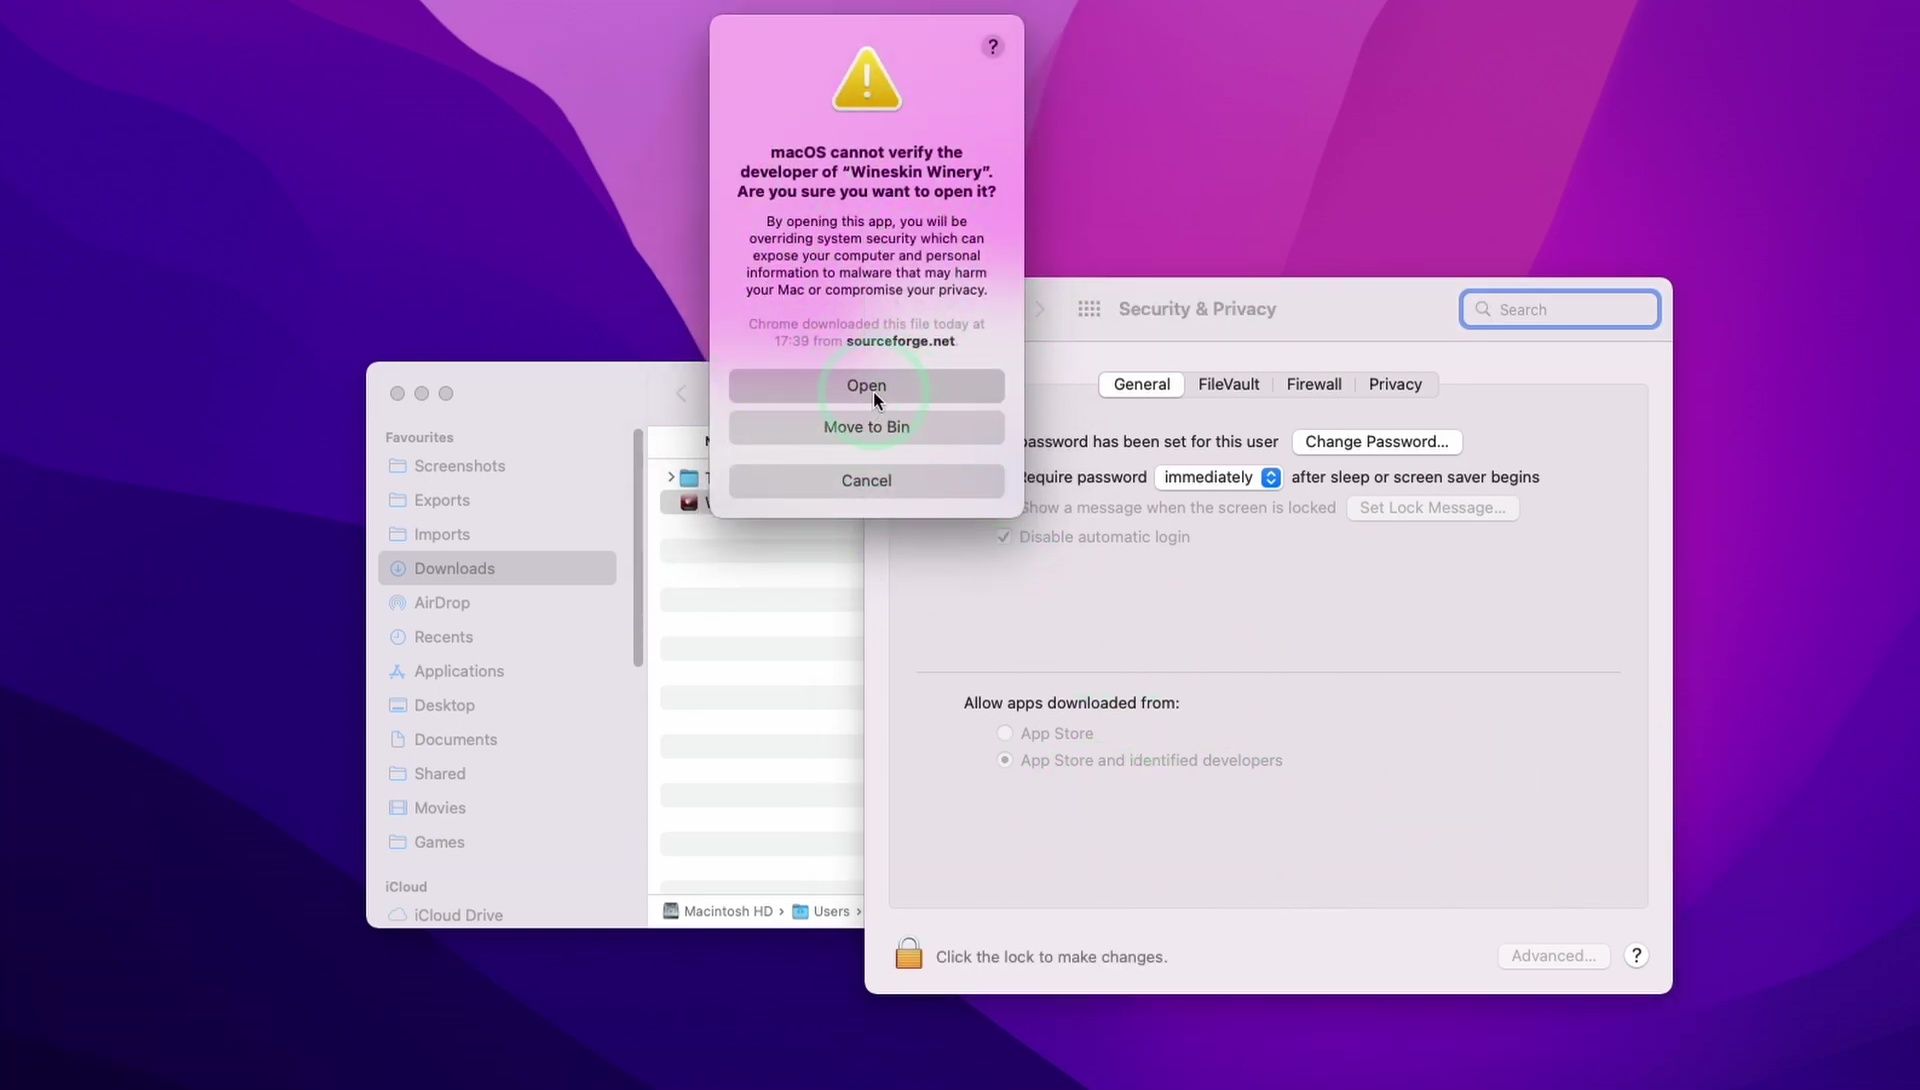Click the Finder sidebar scrollbar

[x=638, y=548]
